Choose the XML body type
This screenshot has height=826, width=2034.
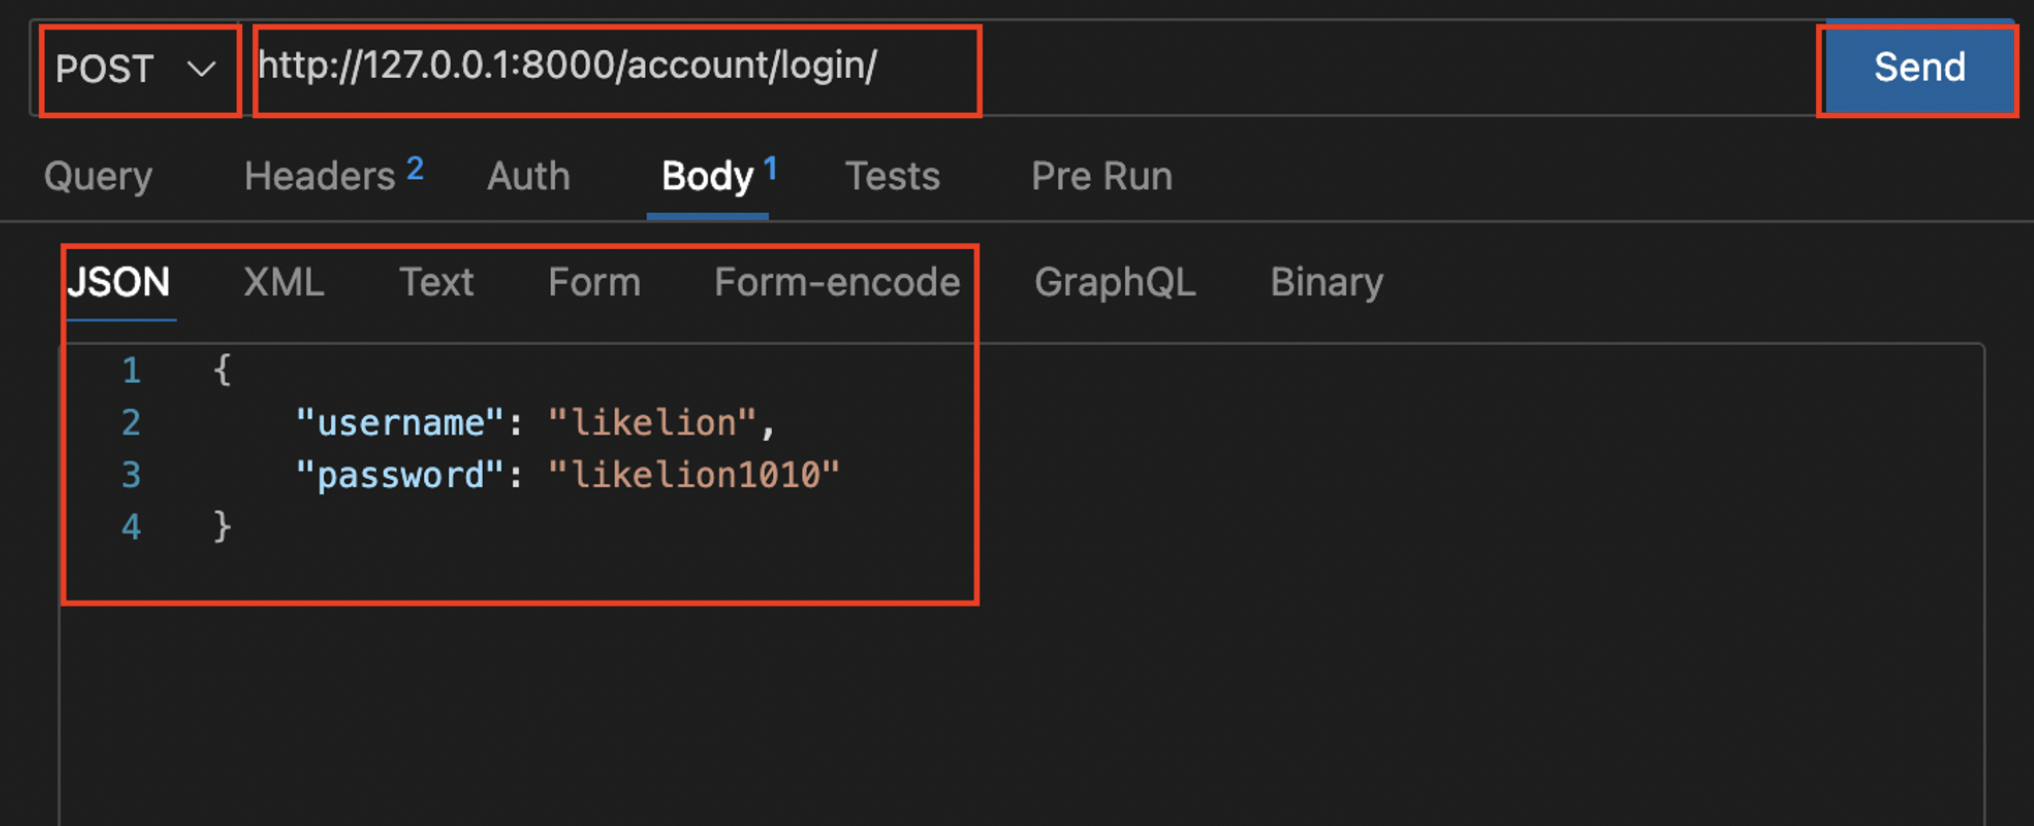click(x=284, y=283)
